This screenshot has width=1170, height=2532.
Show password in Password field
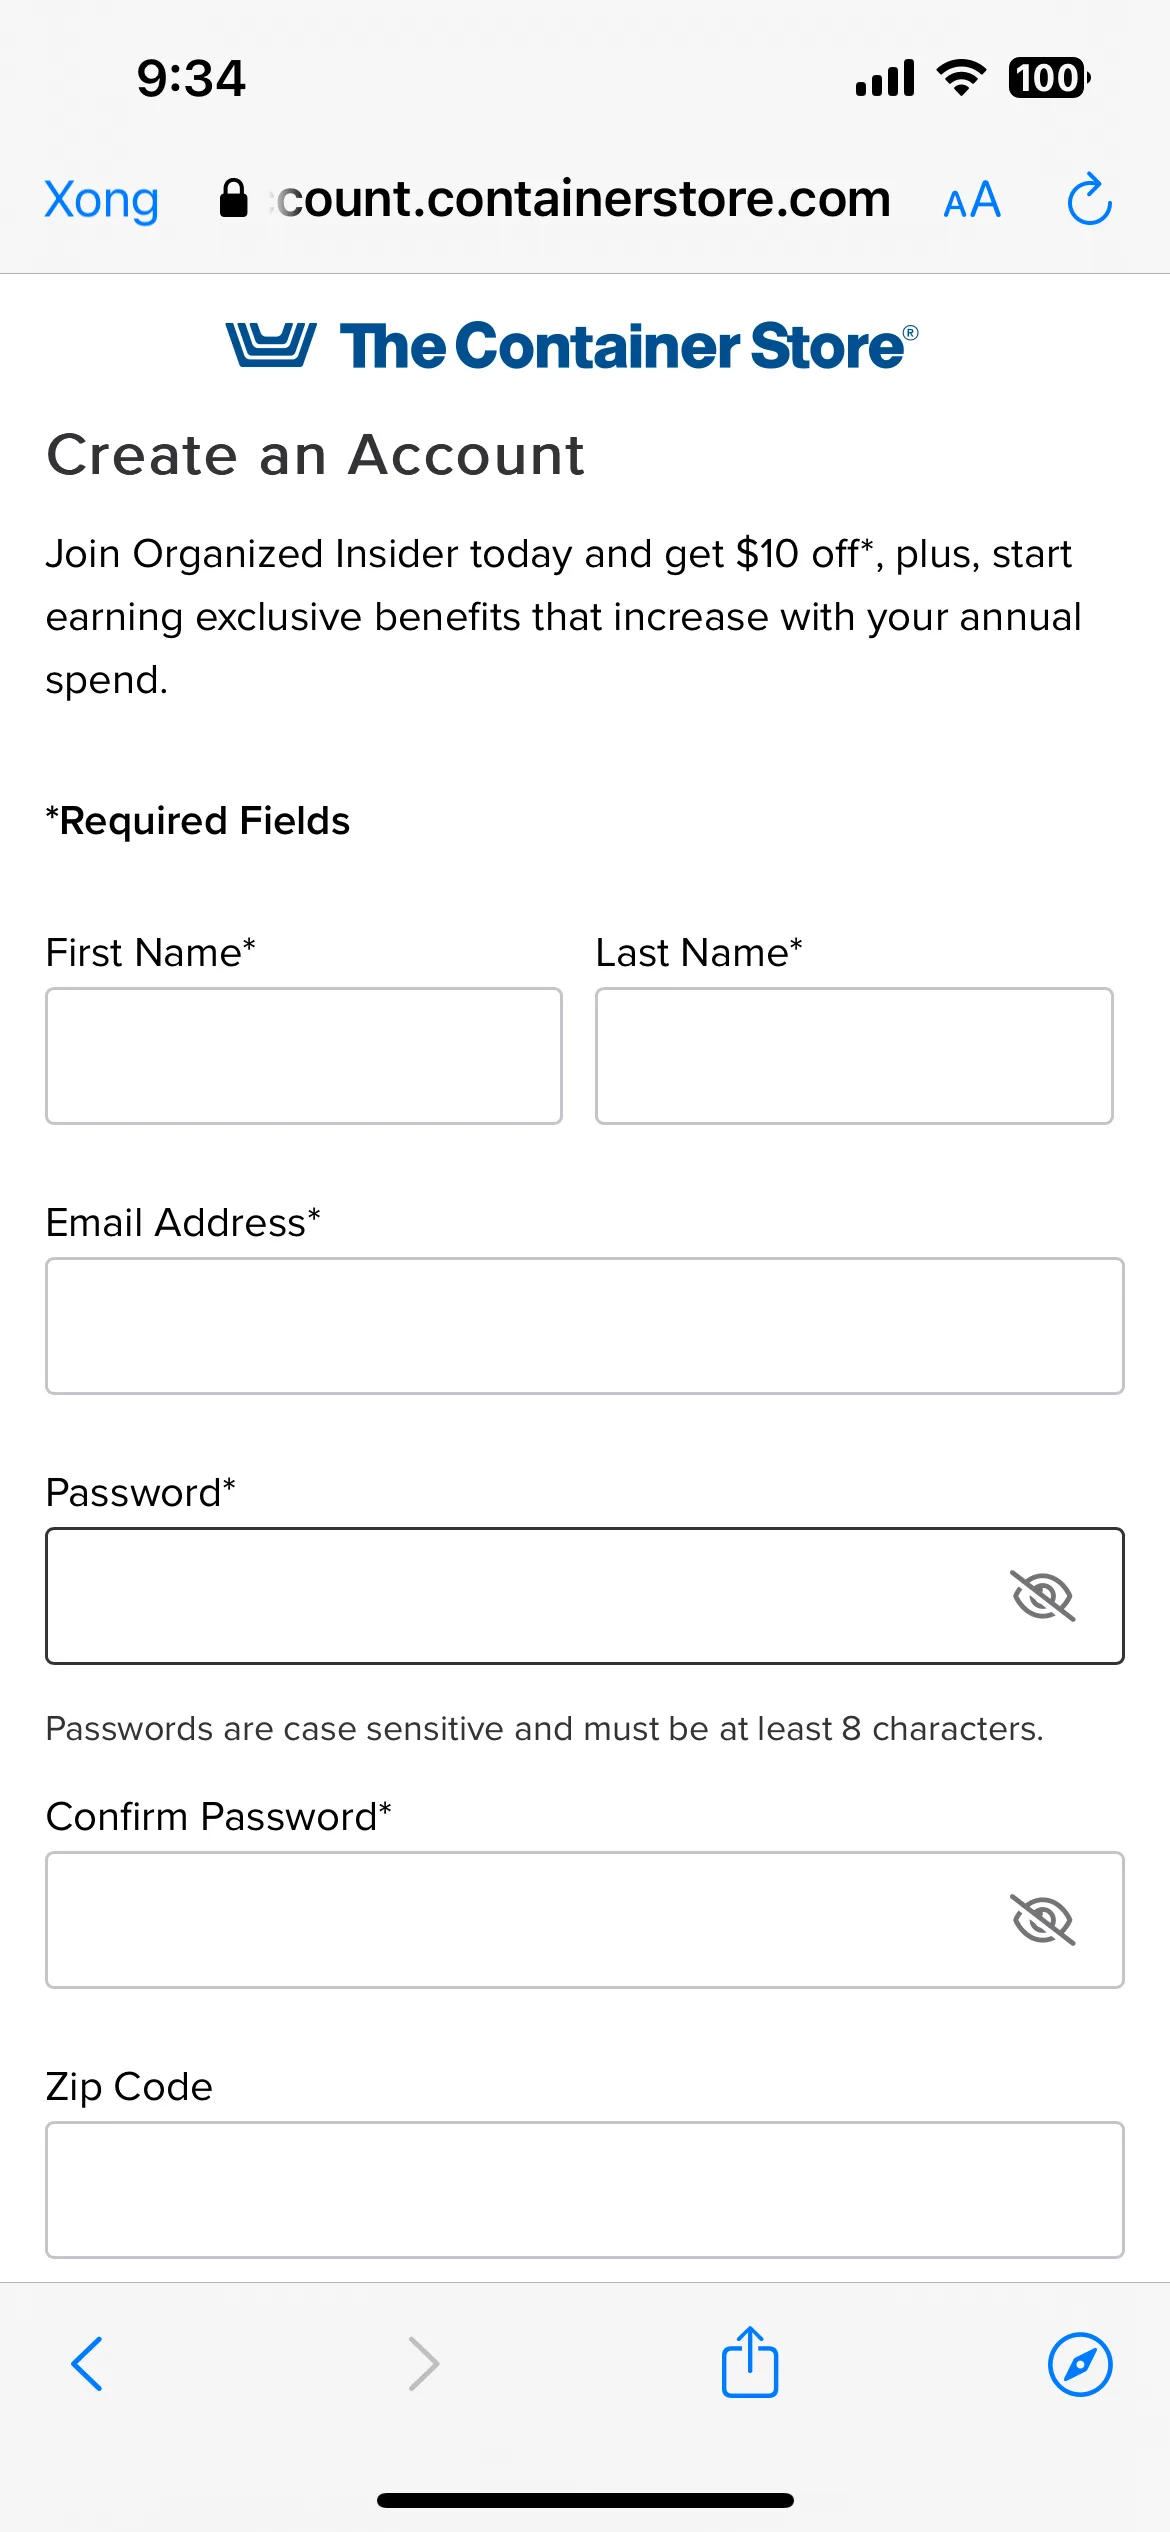[x=1043, y=1596]
